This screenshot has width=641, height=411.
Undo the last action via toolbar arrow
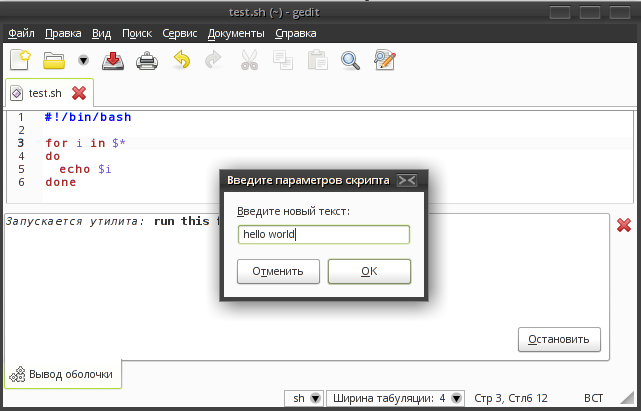point(181,61)
